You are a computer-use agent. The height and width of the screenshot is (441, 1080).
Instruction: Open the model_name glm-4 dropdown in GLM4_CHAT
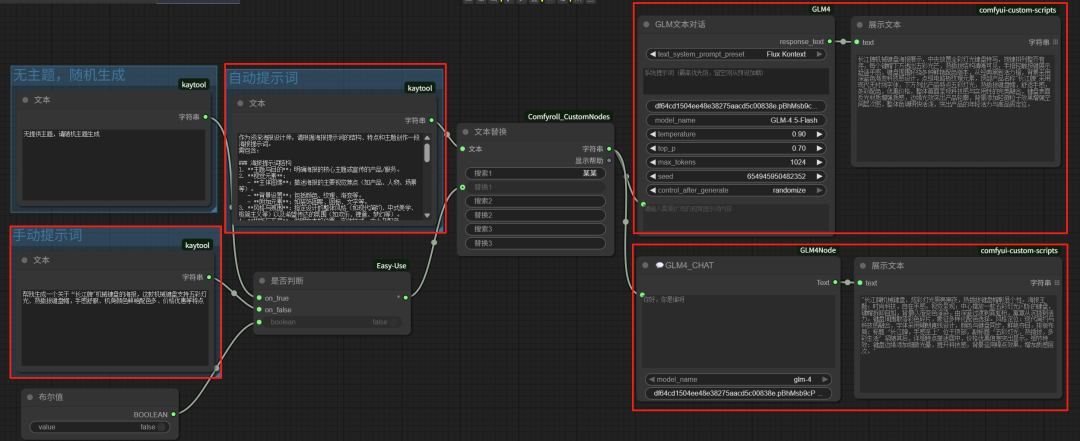(x=738, y=379)
